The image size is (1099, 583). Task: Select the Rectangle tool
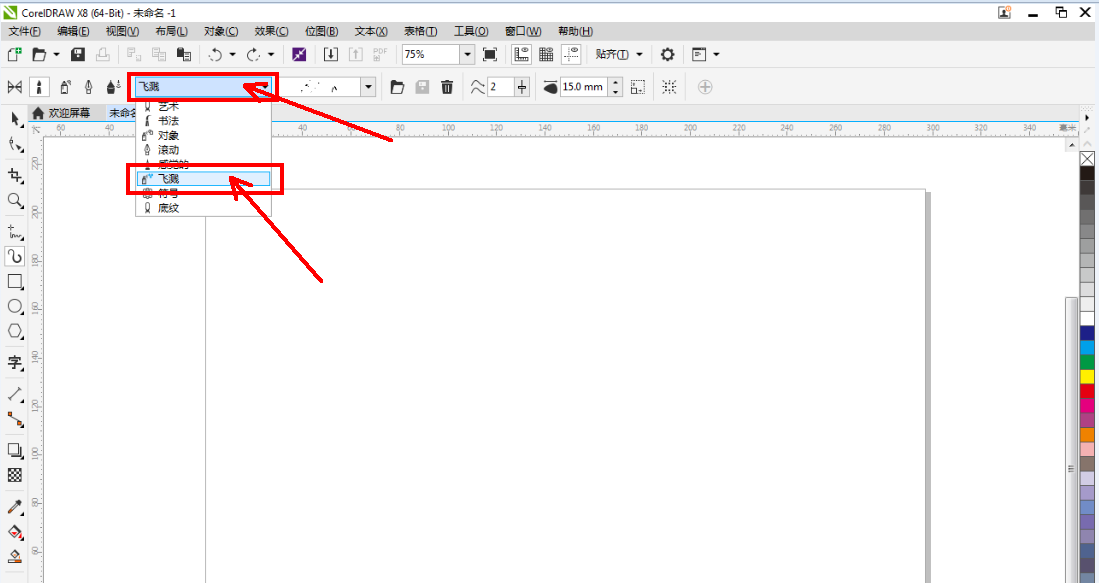pos(15,282)
